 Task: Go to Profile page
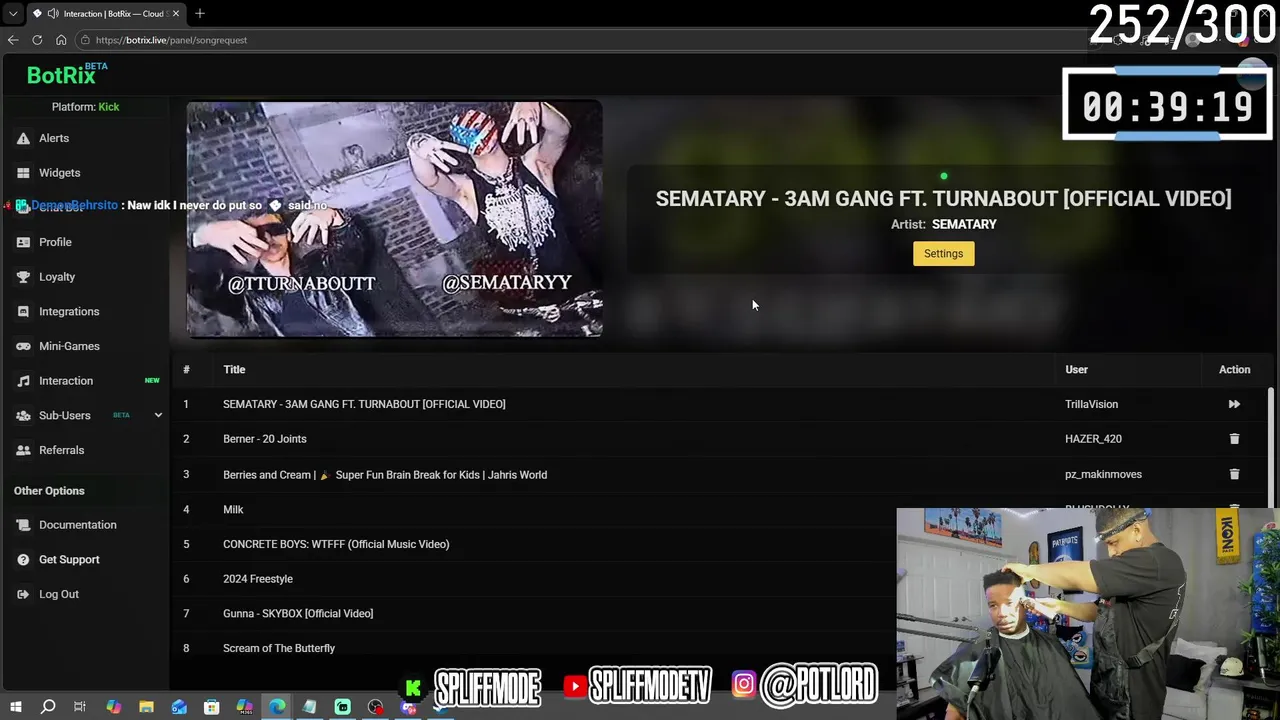pyautogui.click(x=55, y=242)
